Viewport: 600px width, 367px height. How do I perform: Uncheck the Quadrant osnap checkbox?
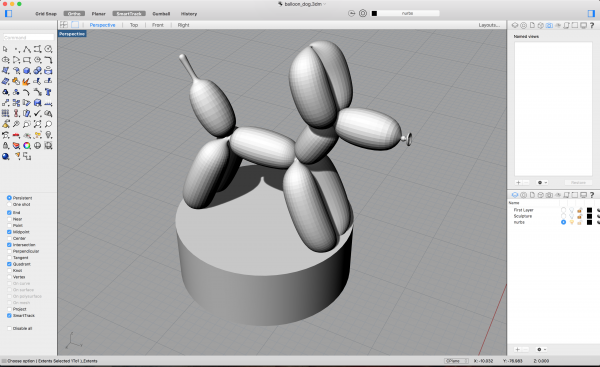[x=9, y=264]
